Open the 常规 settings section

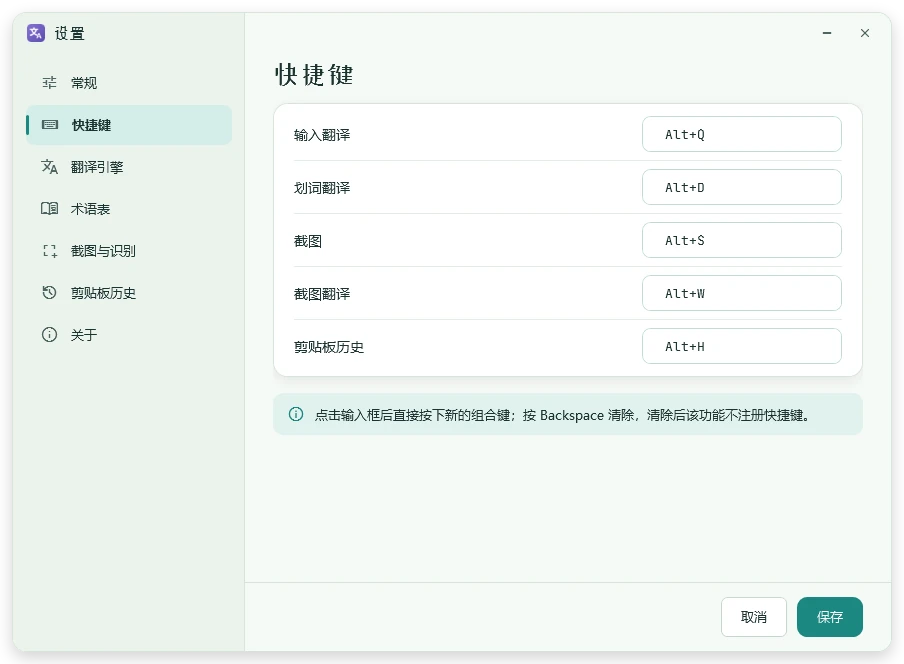tap(129, 83)
